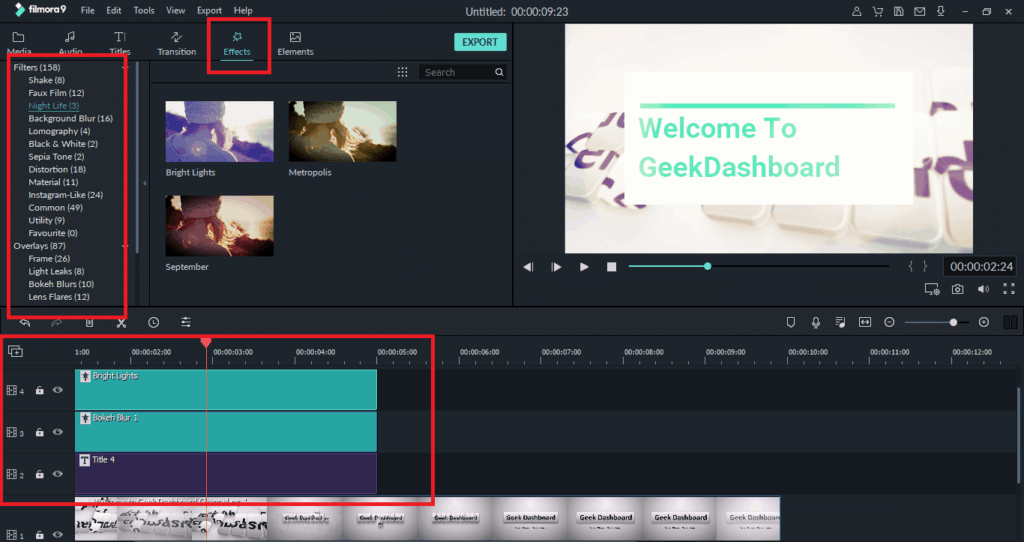Click the add marker icon

pos(791,322)
